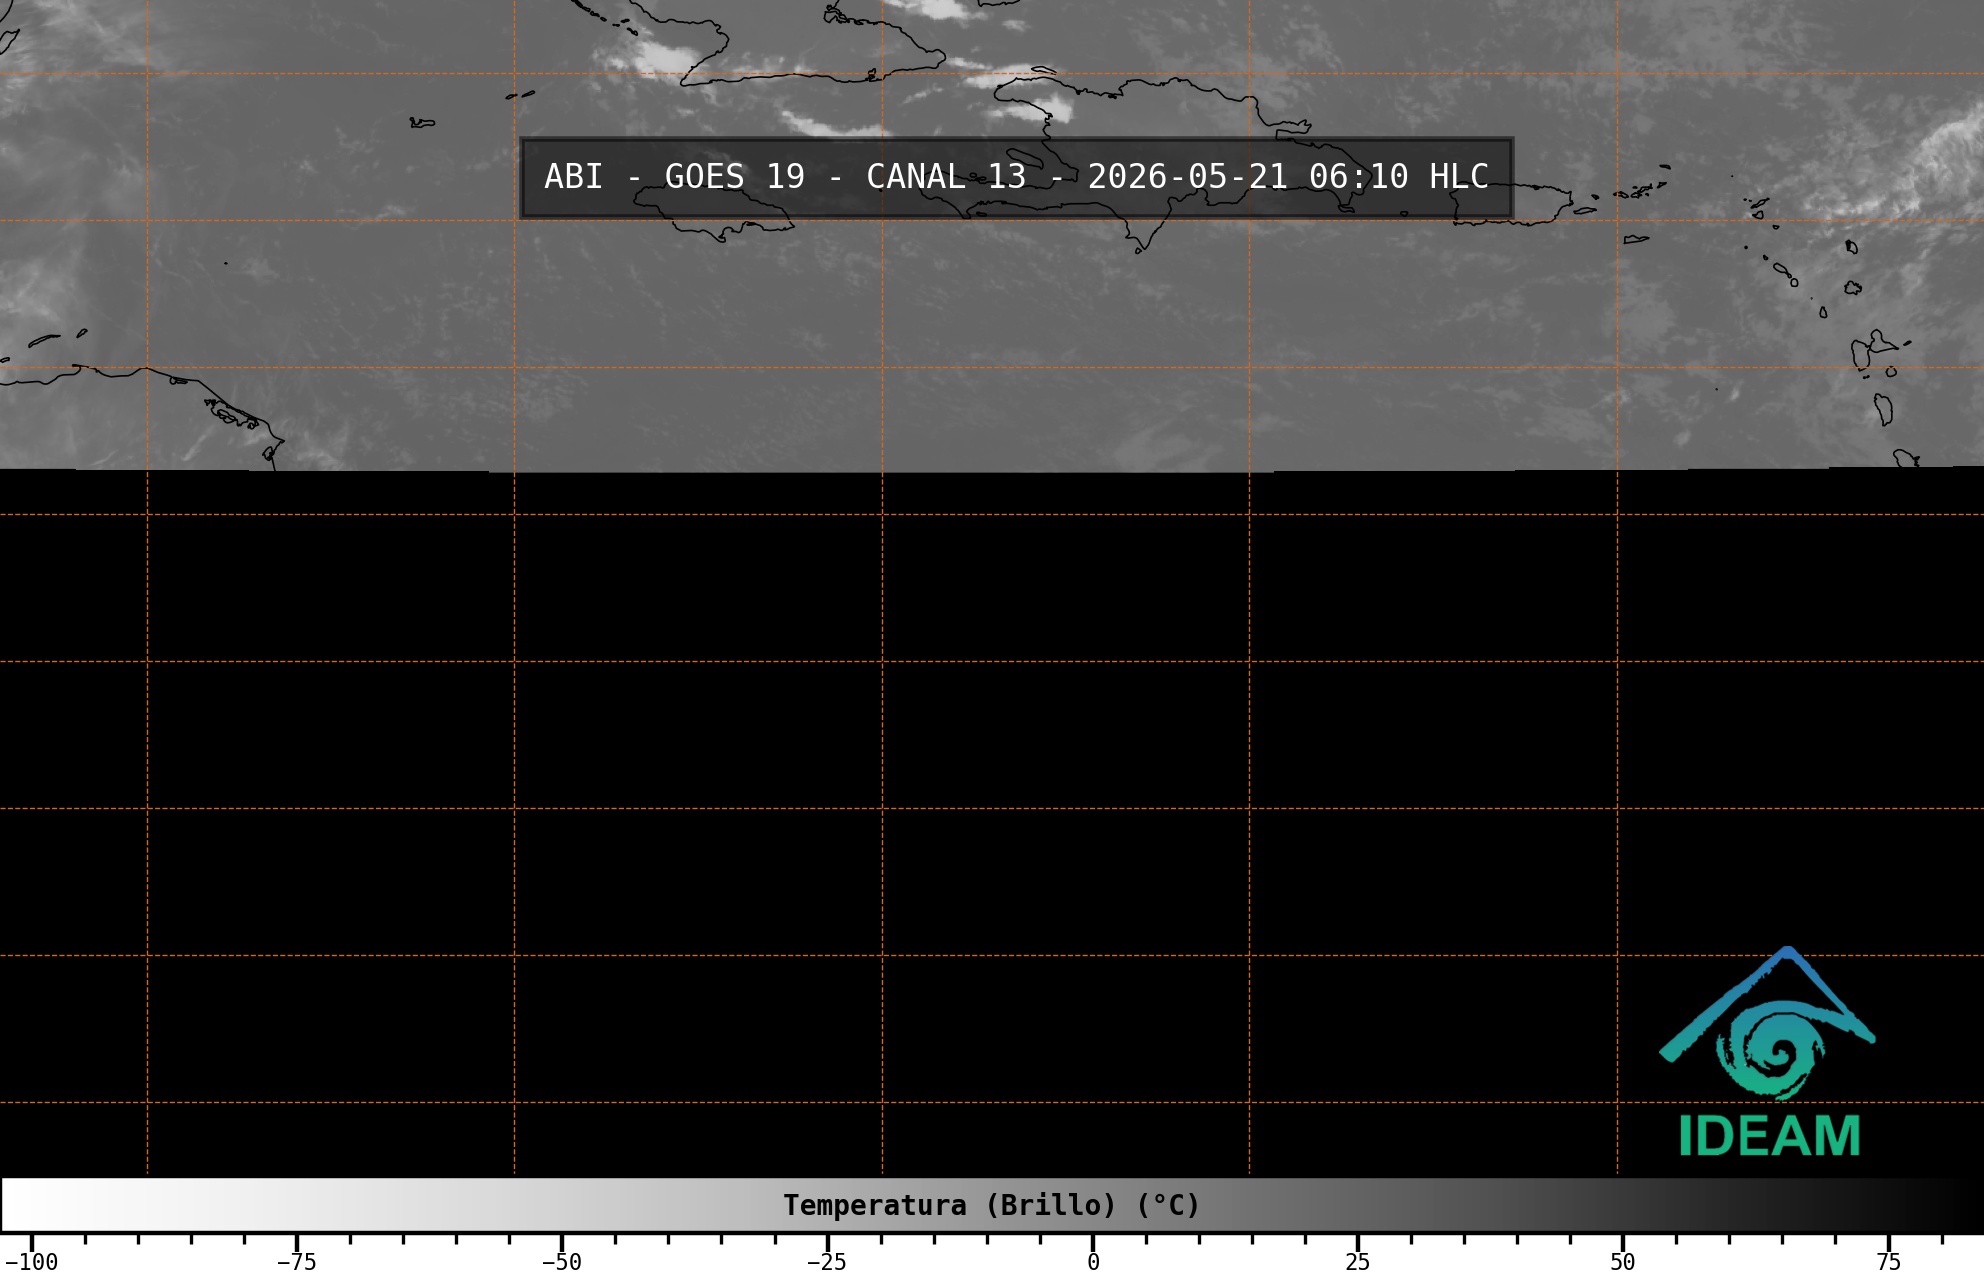Click the dark end of the colorbar
The width and height of the screenshot is (1984, 1275).
pyautogui.click(x=1940, y=1205)
